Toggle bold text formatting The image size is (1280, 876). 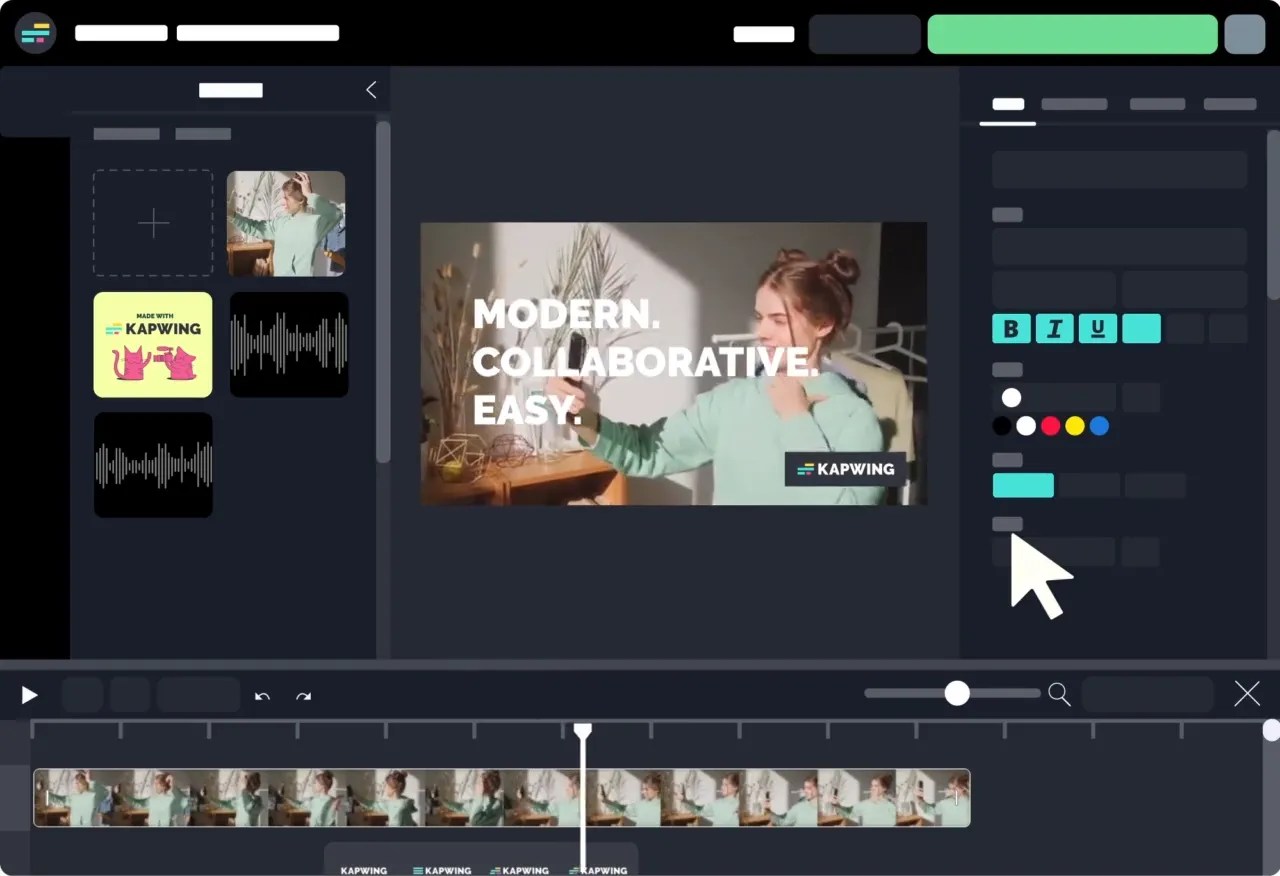pyautogui.click(x=1011, y=328)
